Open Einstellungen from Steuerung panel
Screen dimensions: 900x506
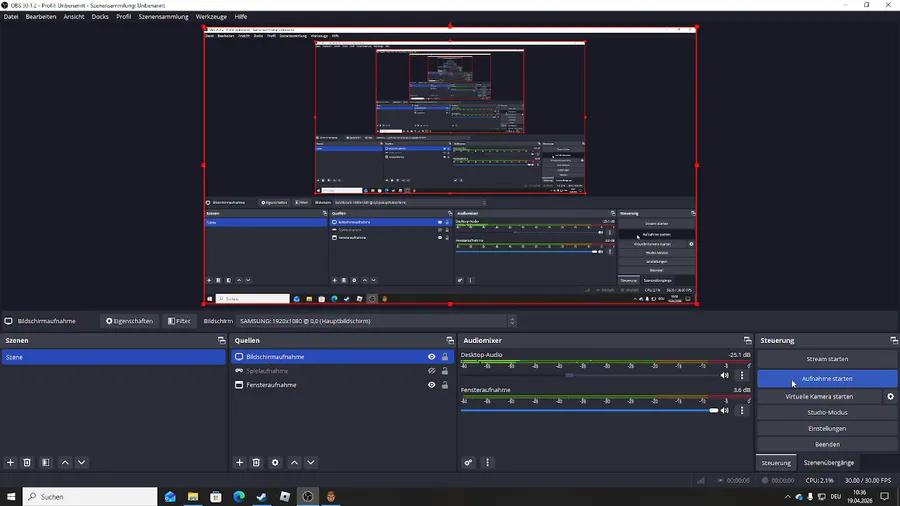click(x=827, y=429)
